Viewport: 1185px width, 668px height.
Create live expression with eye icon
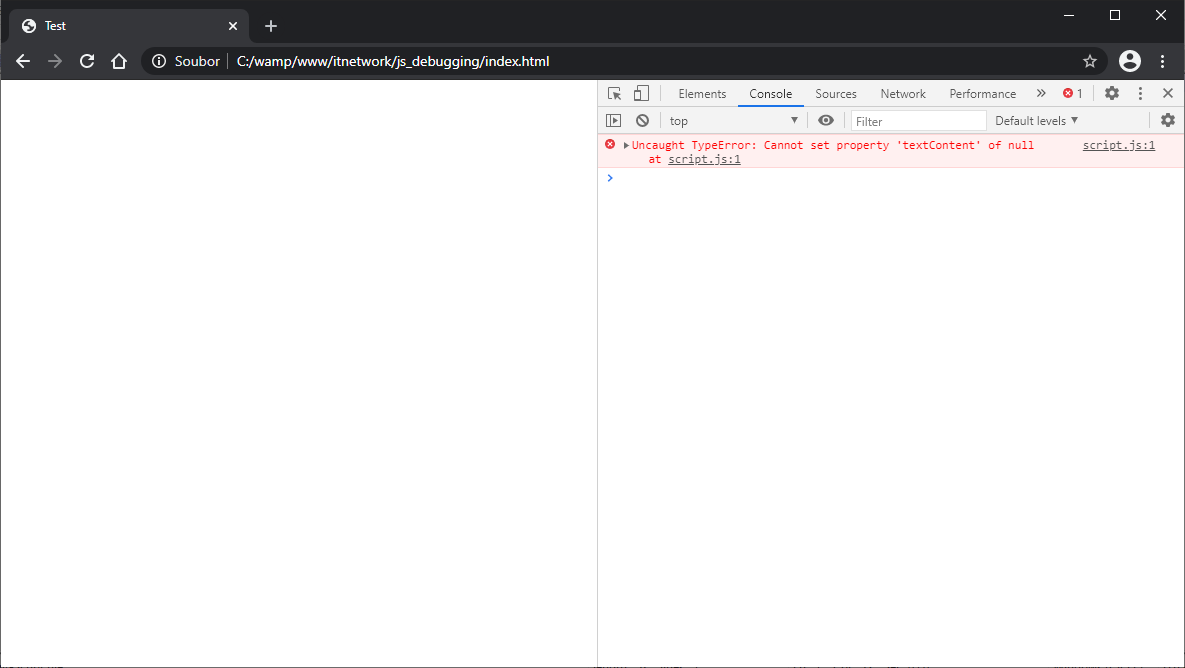pos(825,120)
